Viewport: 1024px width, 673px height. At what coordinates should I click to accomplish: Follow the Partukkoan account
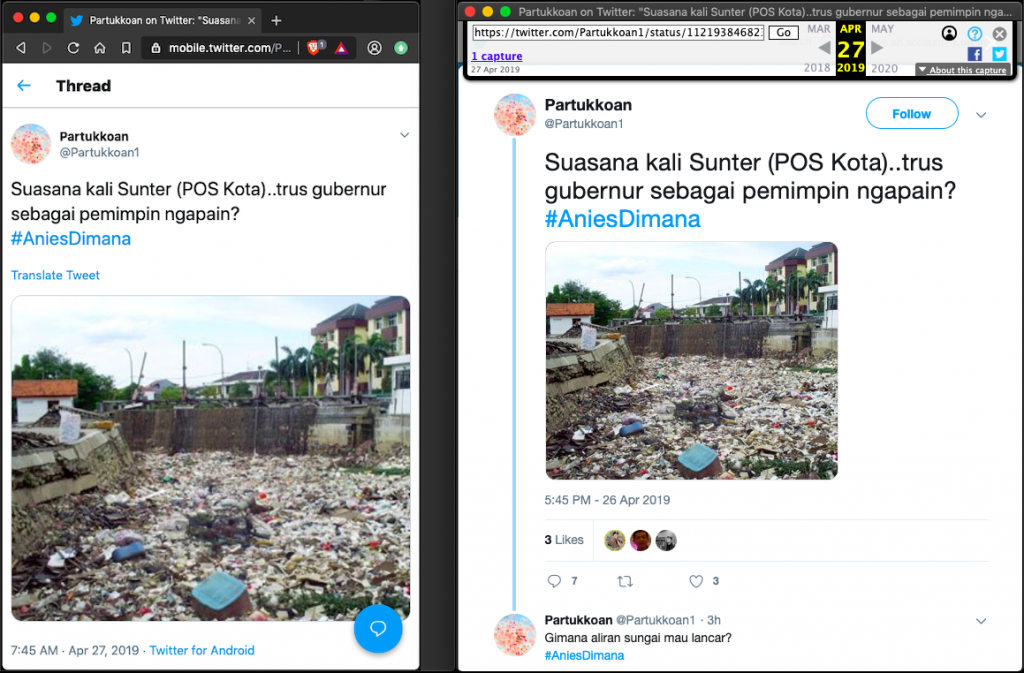pyautogui.click(x=911, y=114)
